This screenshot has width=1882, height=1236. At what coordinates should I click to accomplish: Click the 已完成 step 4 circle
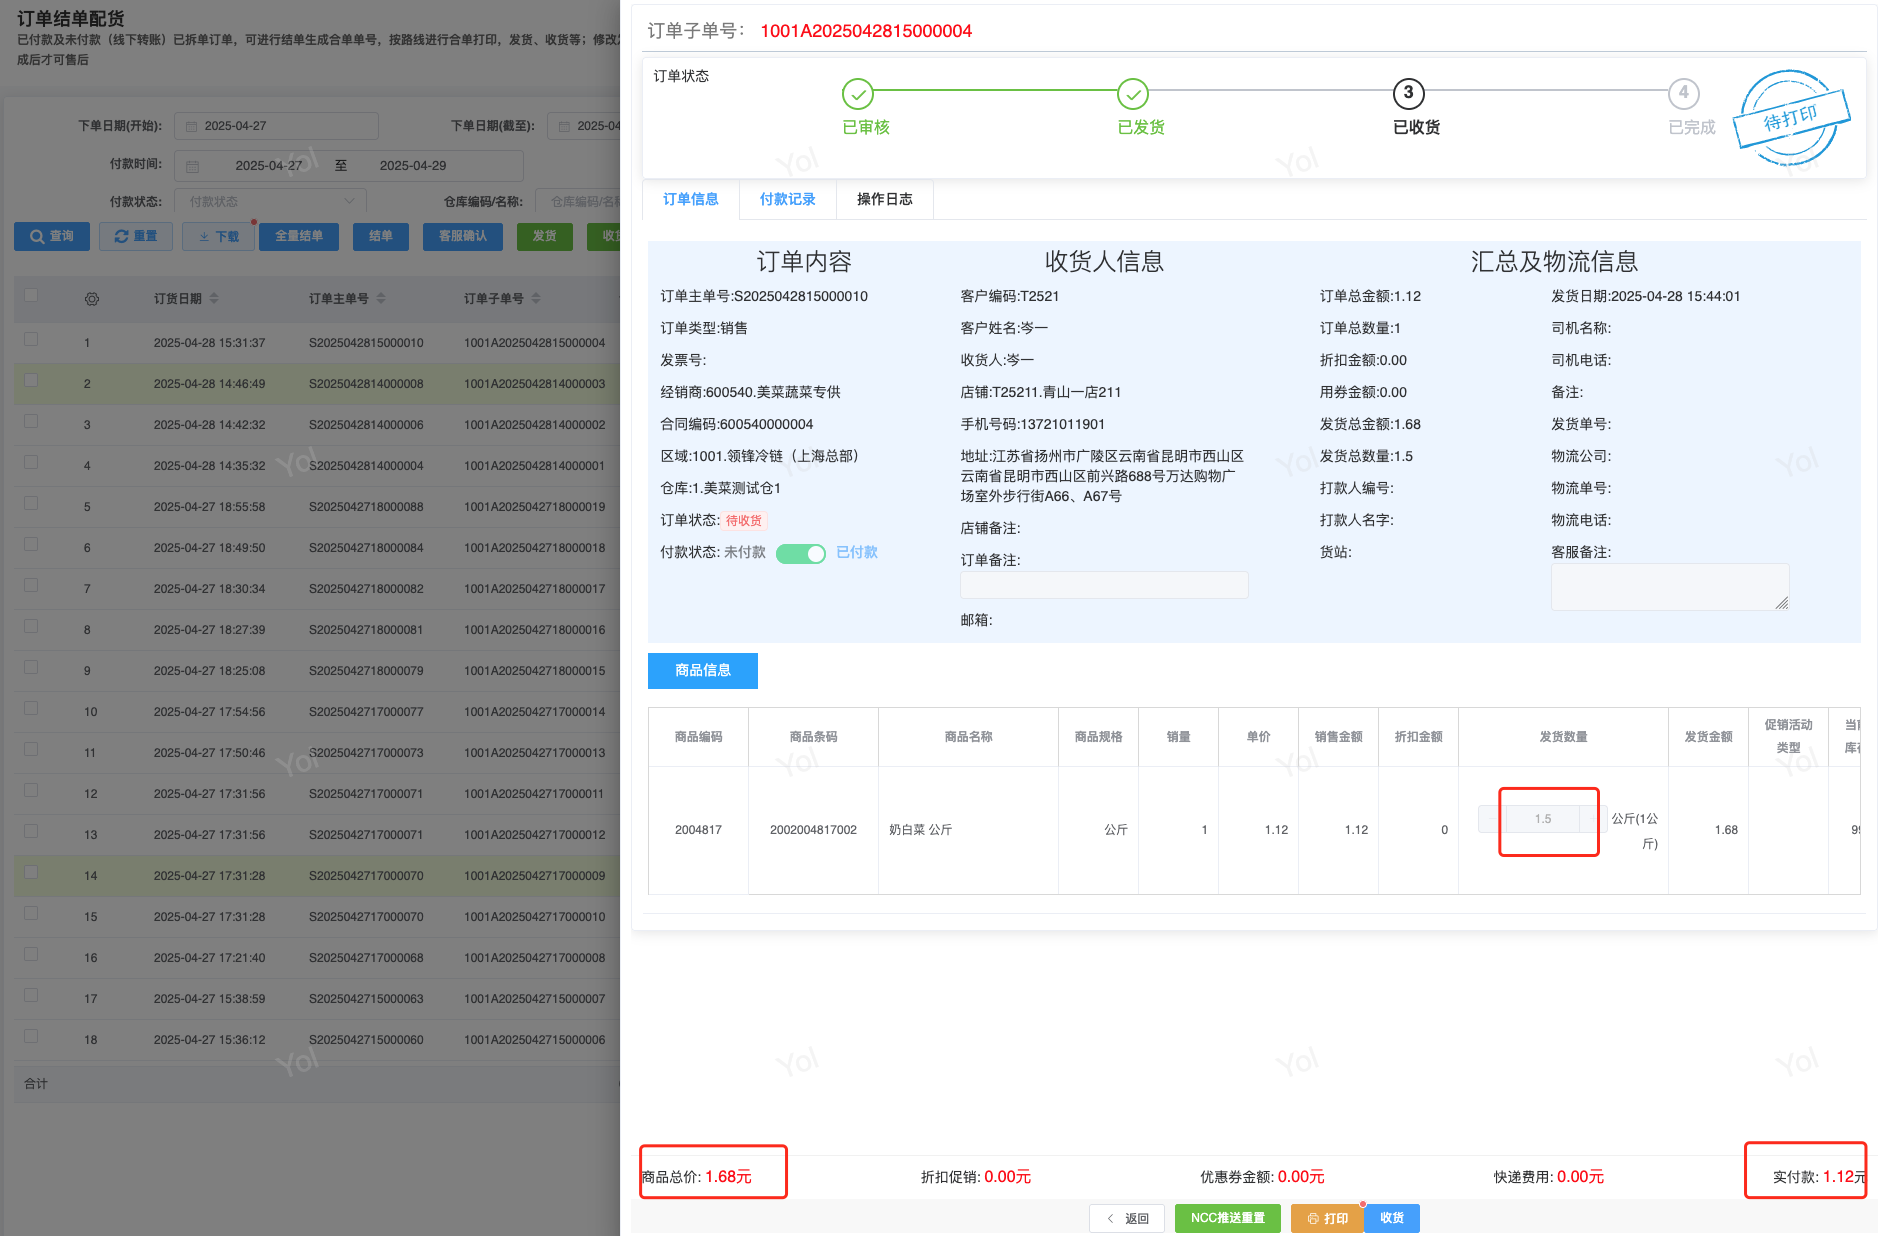coord(1683,94)
